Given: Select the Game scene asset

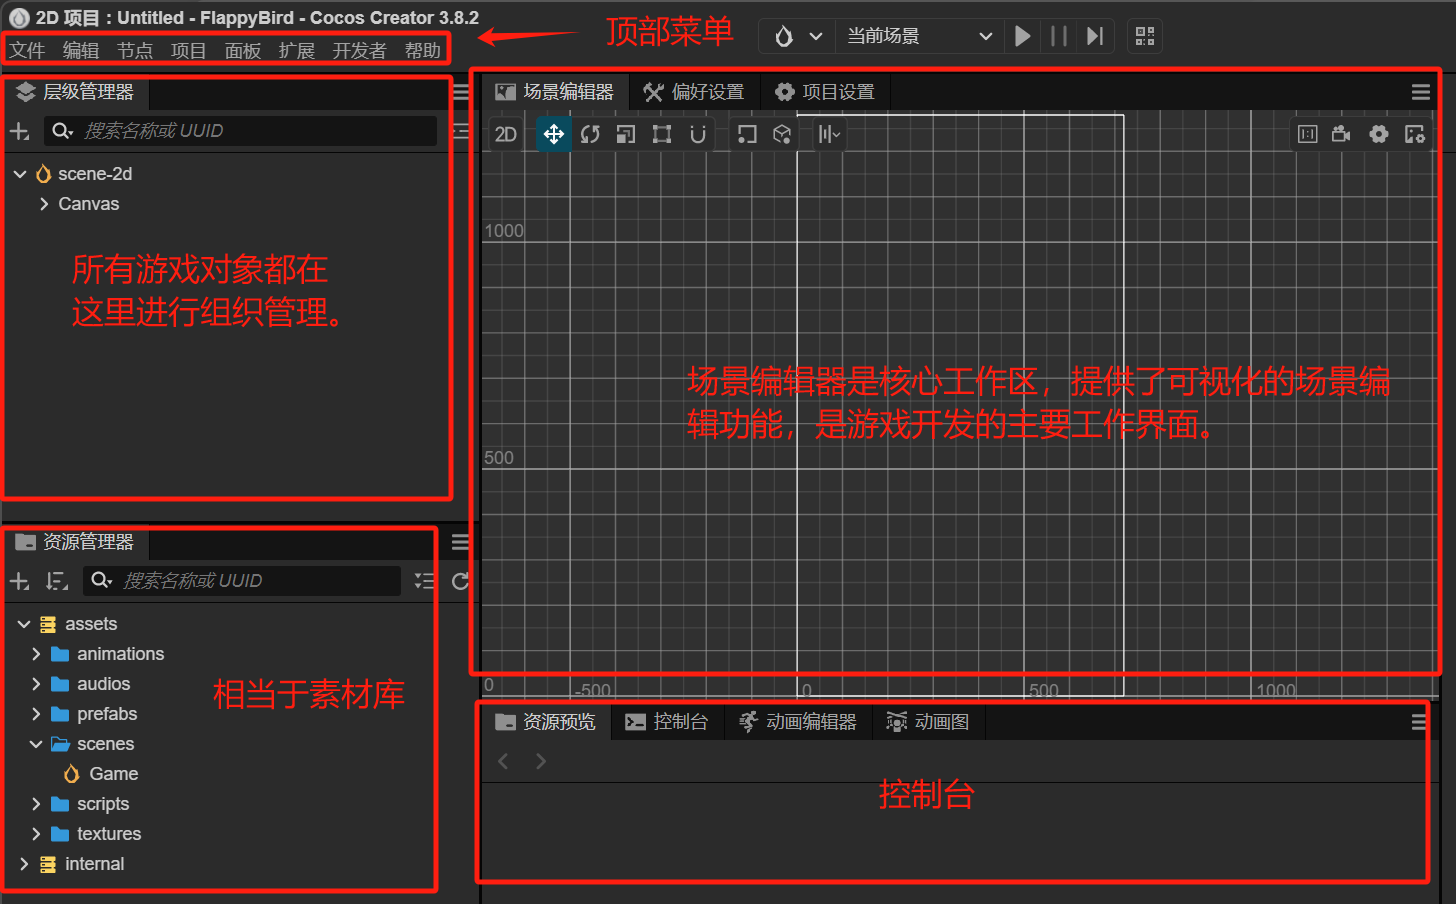Looking at the screenshot, I should point(113,774).
